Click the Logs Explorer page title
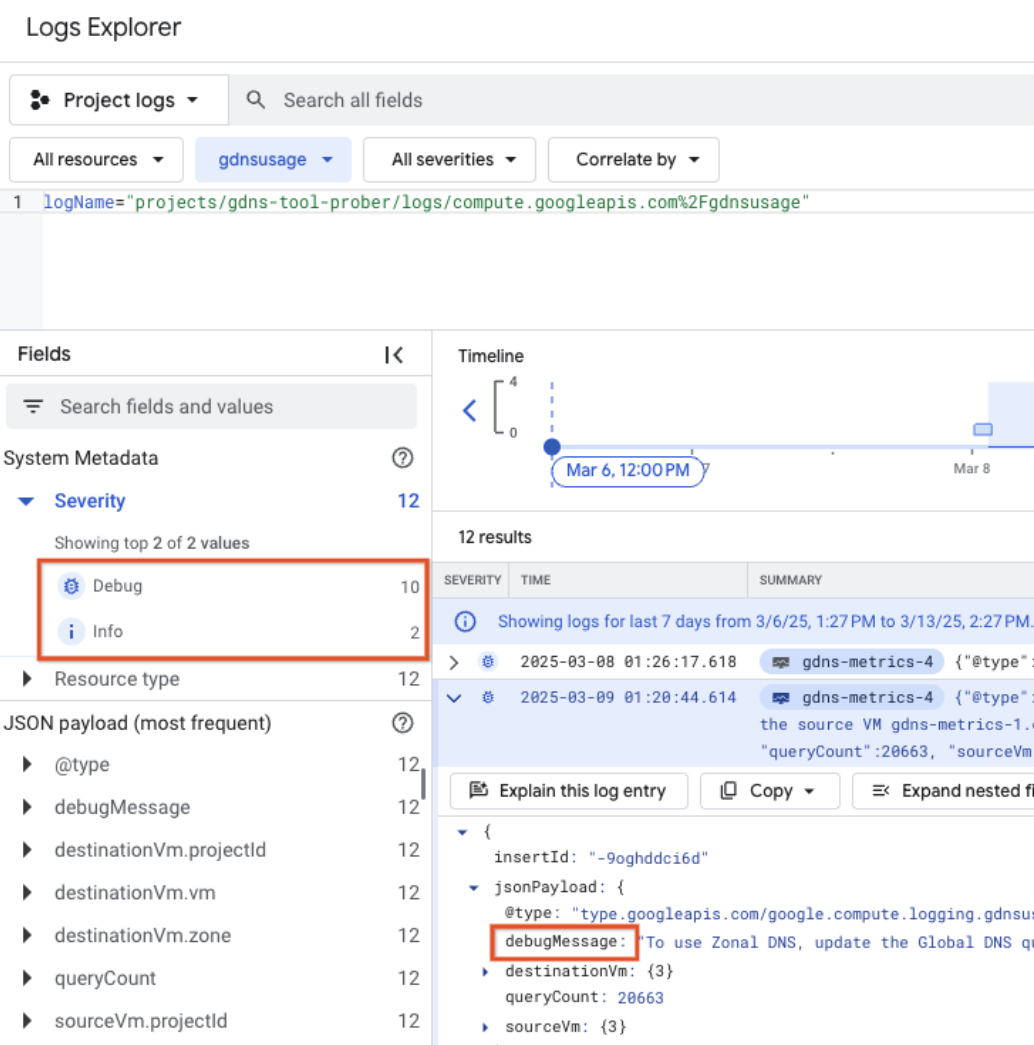 [x=103, y=27]
